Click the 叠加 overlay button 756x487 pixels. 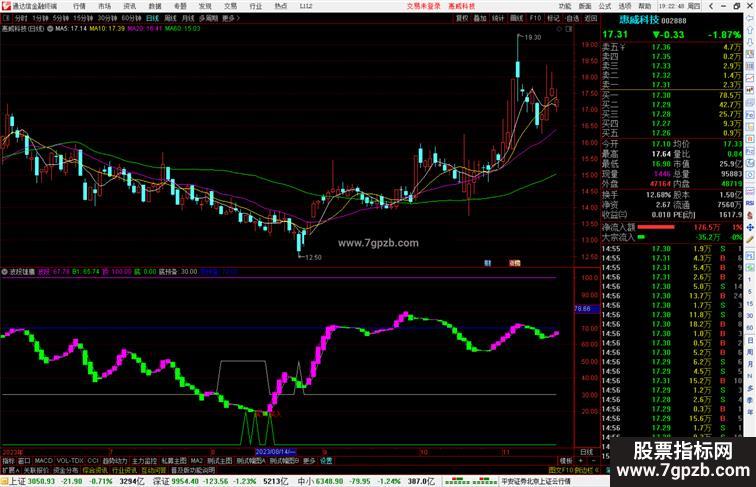[x=480, y=18]
